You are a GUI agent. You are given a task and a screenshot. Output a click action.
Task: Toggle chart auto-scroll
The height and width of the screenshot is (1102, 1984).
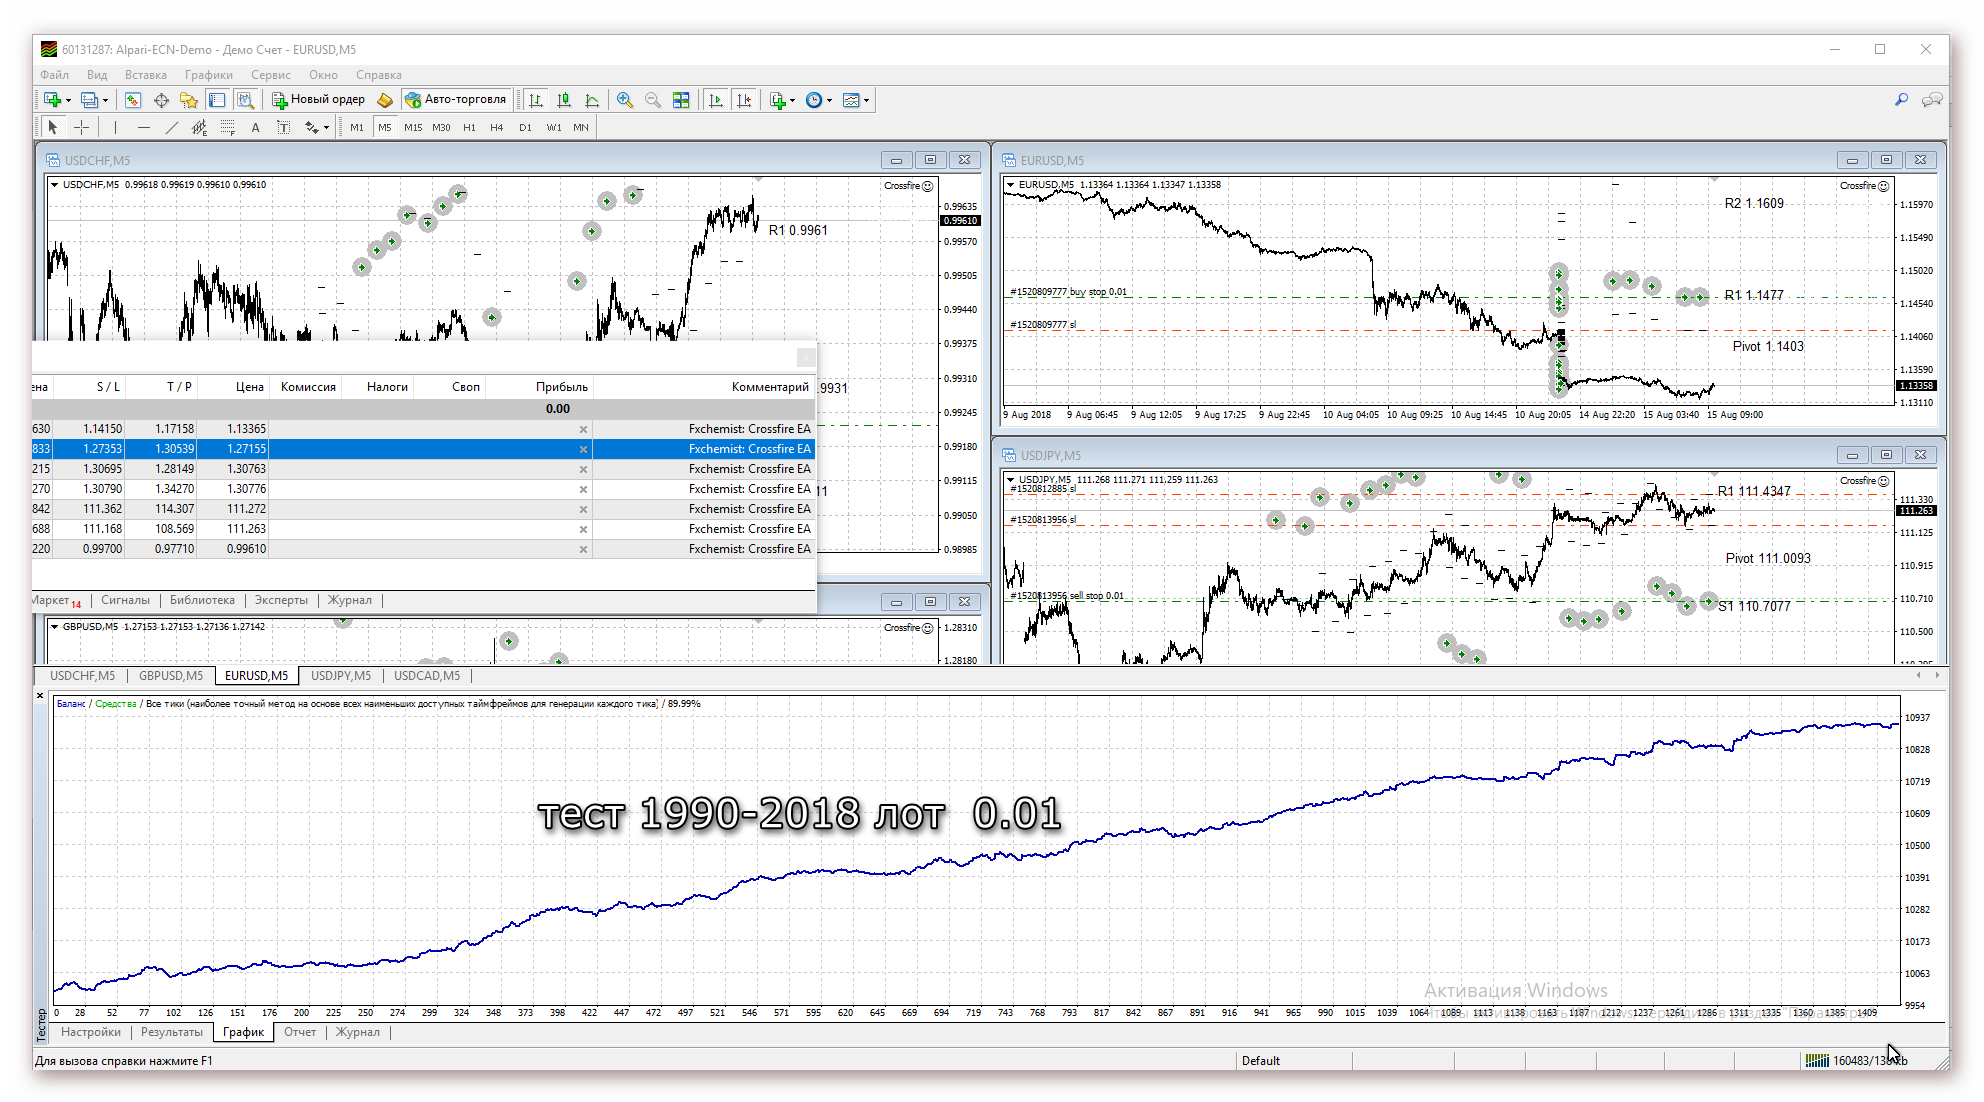click(716, 100)
